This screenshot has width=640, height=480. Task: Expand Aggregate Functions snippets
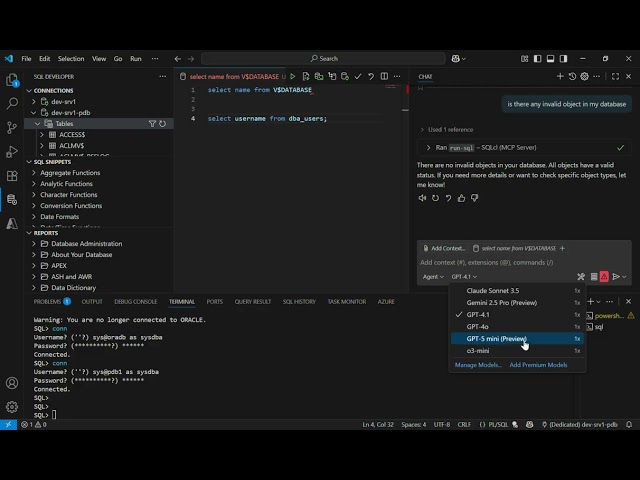click(34, 173)
